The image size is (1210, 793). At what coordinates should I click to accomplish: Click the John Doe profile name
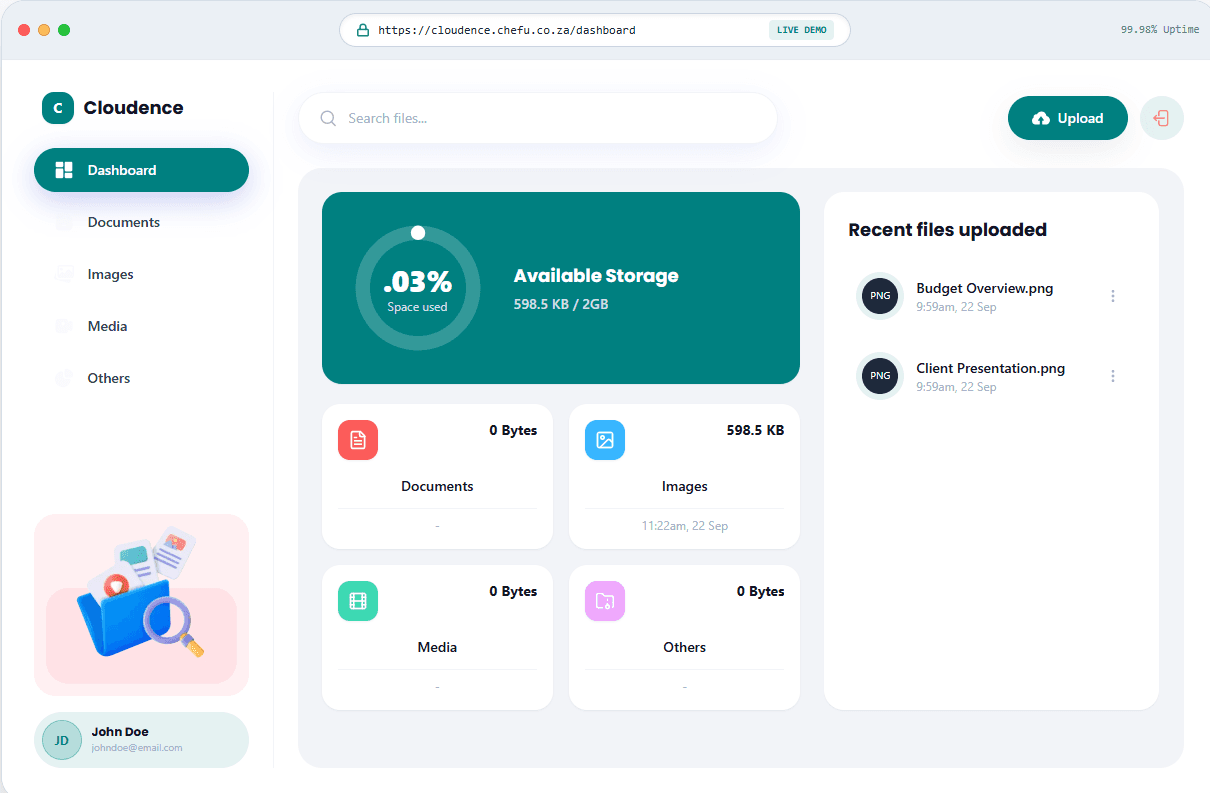pos(120,732)
